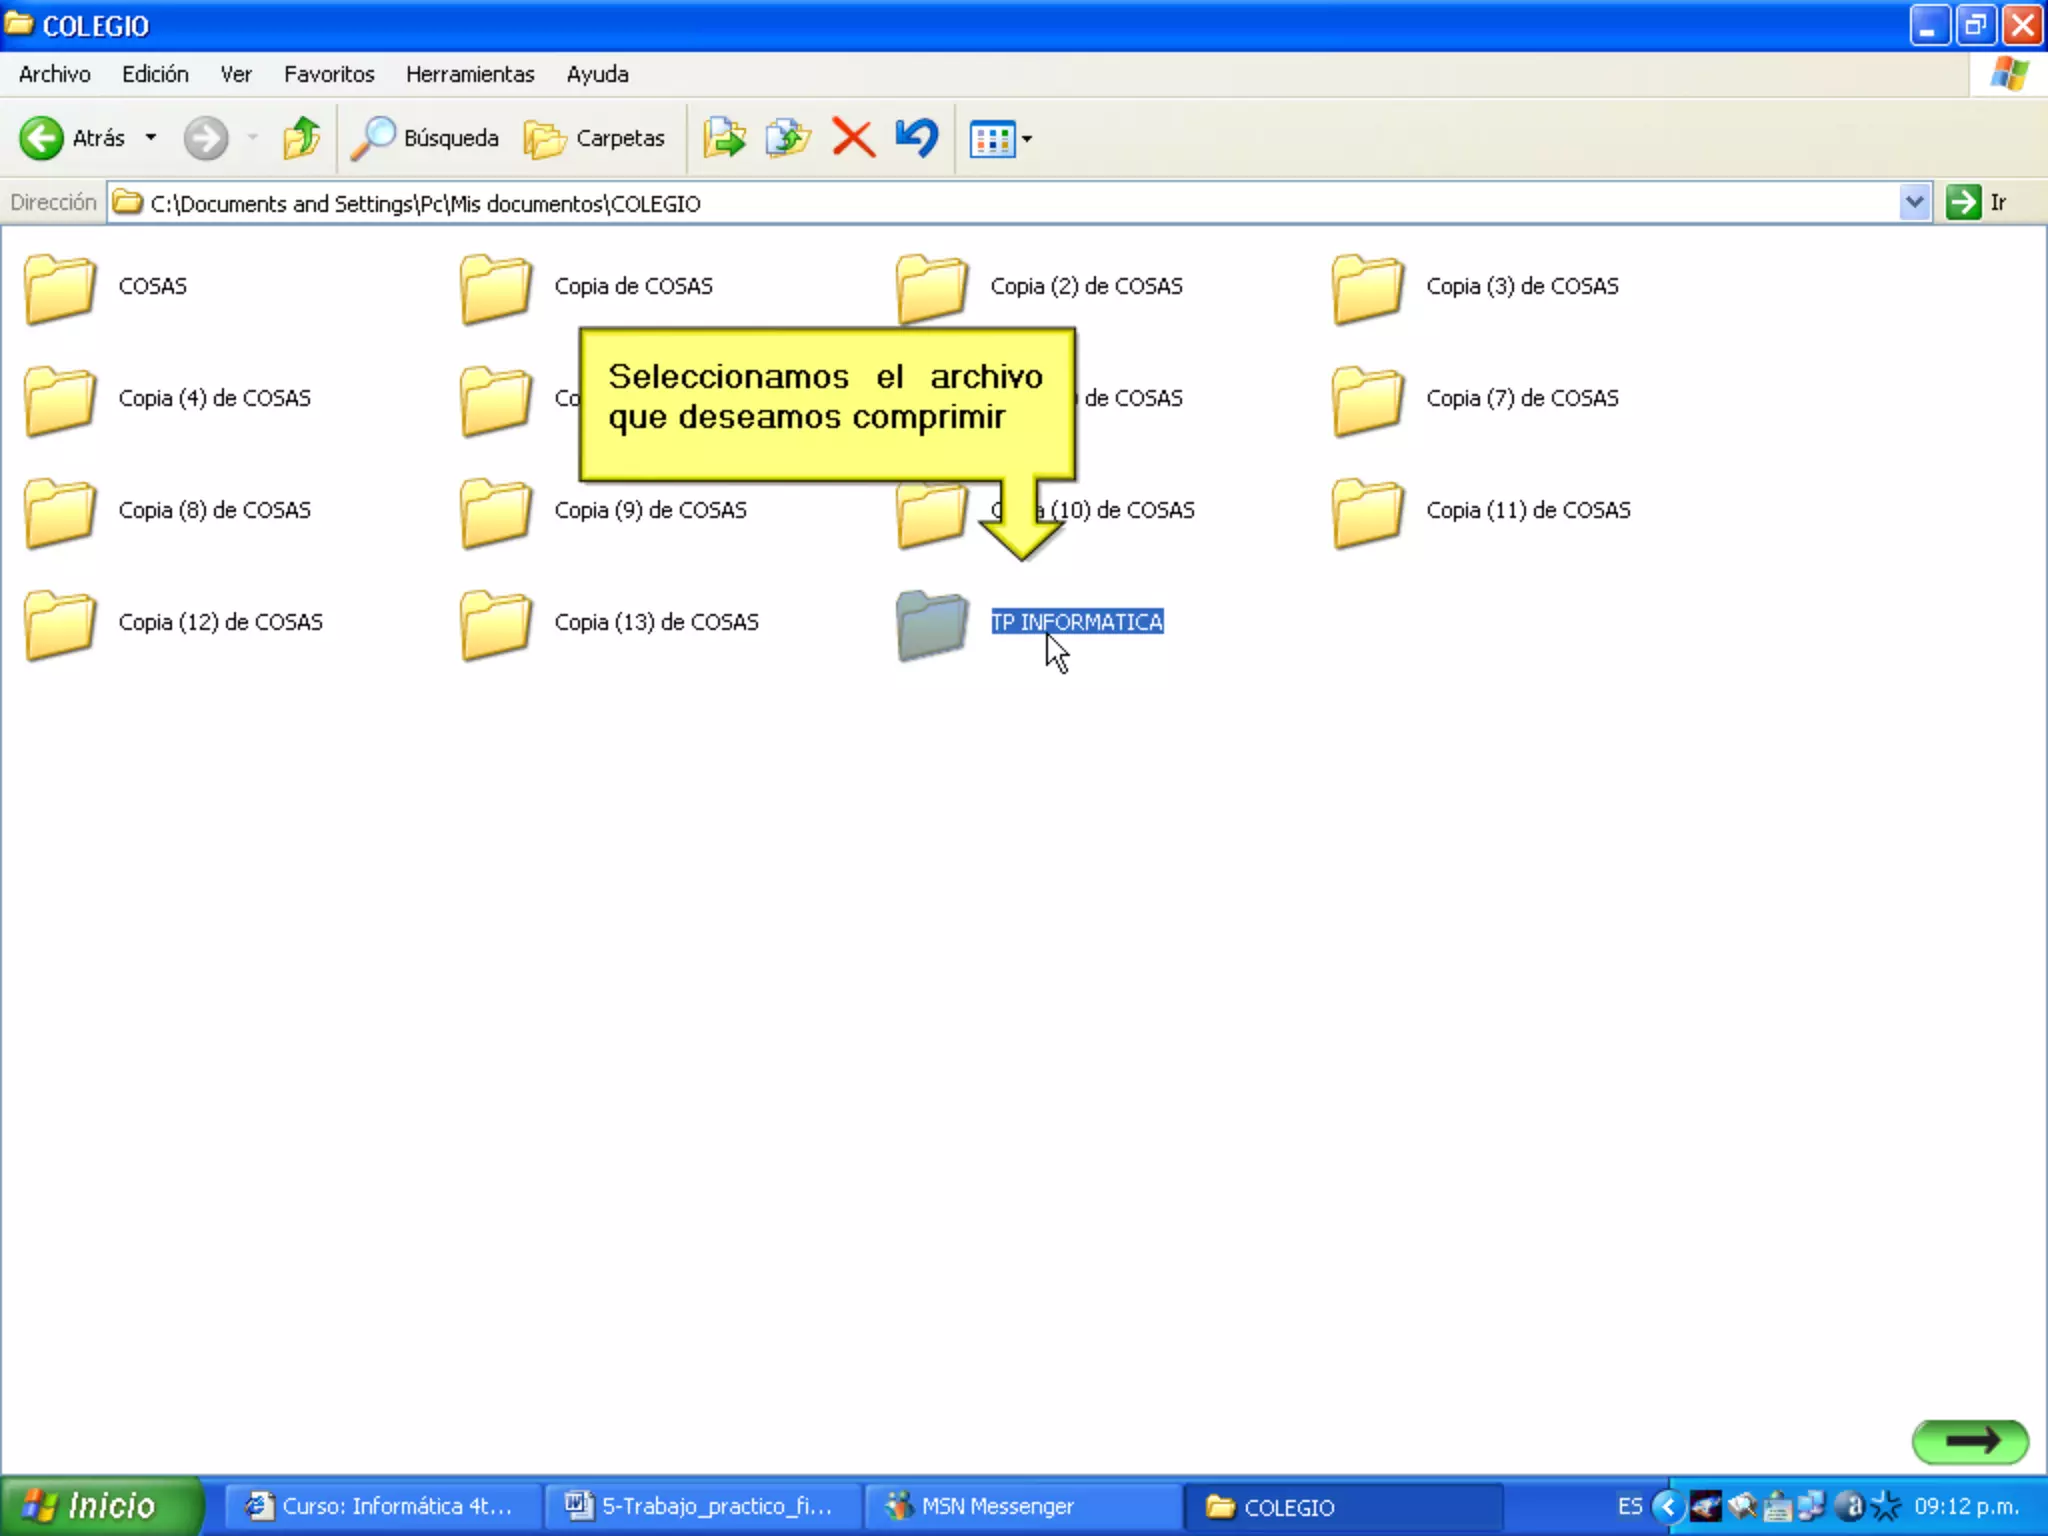2048x1536 pixels.
Task: Click the blue Undo arrow icon
Action: [x=916, y=138]
